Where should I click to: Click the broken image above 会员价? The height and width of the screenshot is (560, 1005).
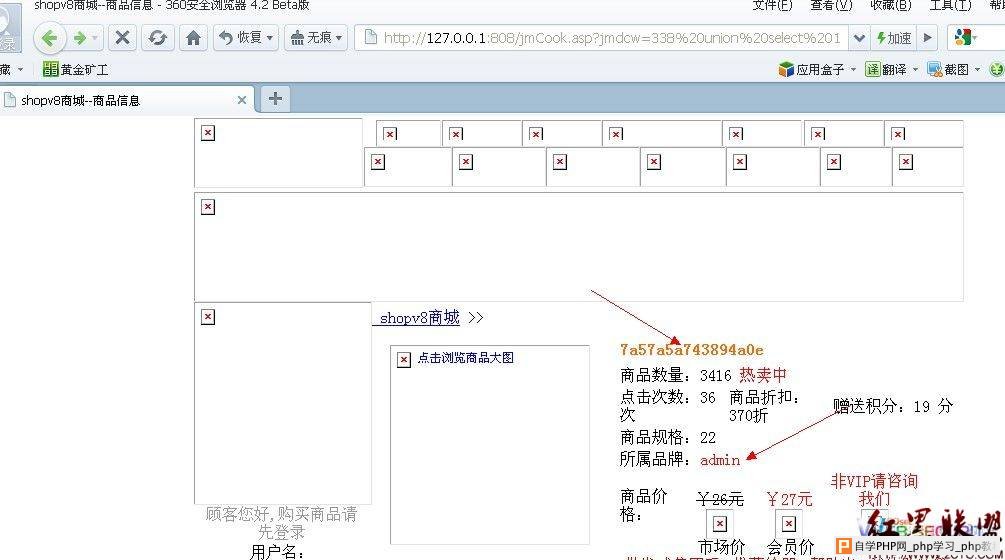(788, 524)
